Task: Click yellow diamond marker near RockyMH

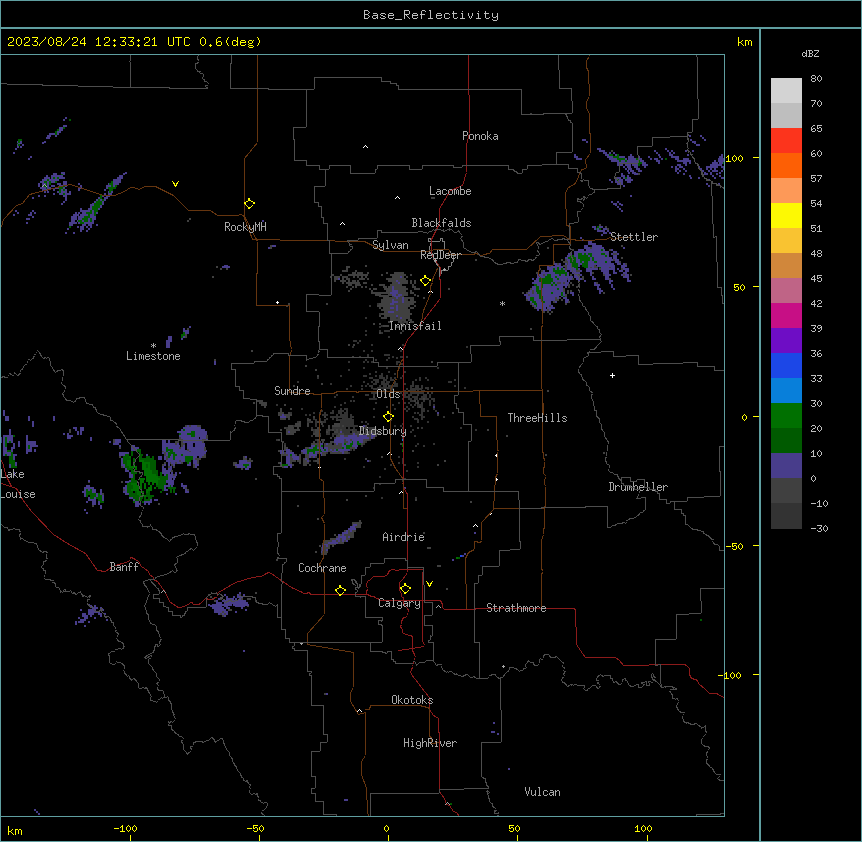Action: tap(249, 204)
